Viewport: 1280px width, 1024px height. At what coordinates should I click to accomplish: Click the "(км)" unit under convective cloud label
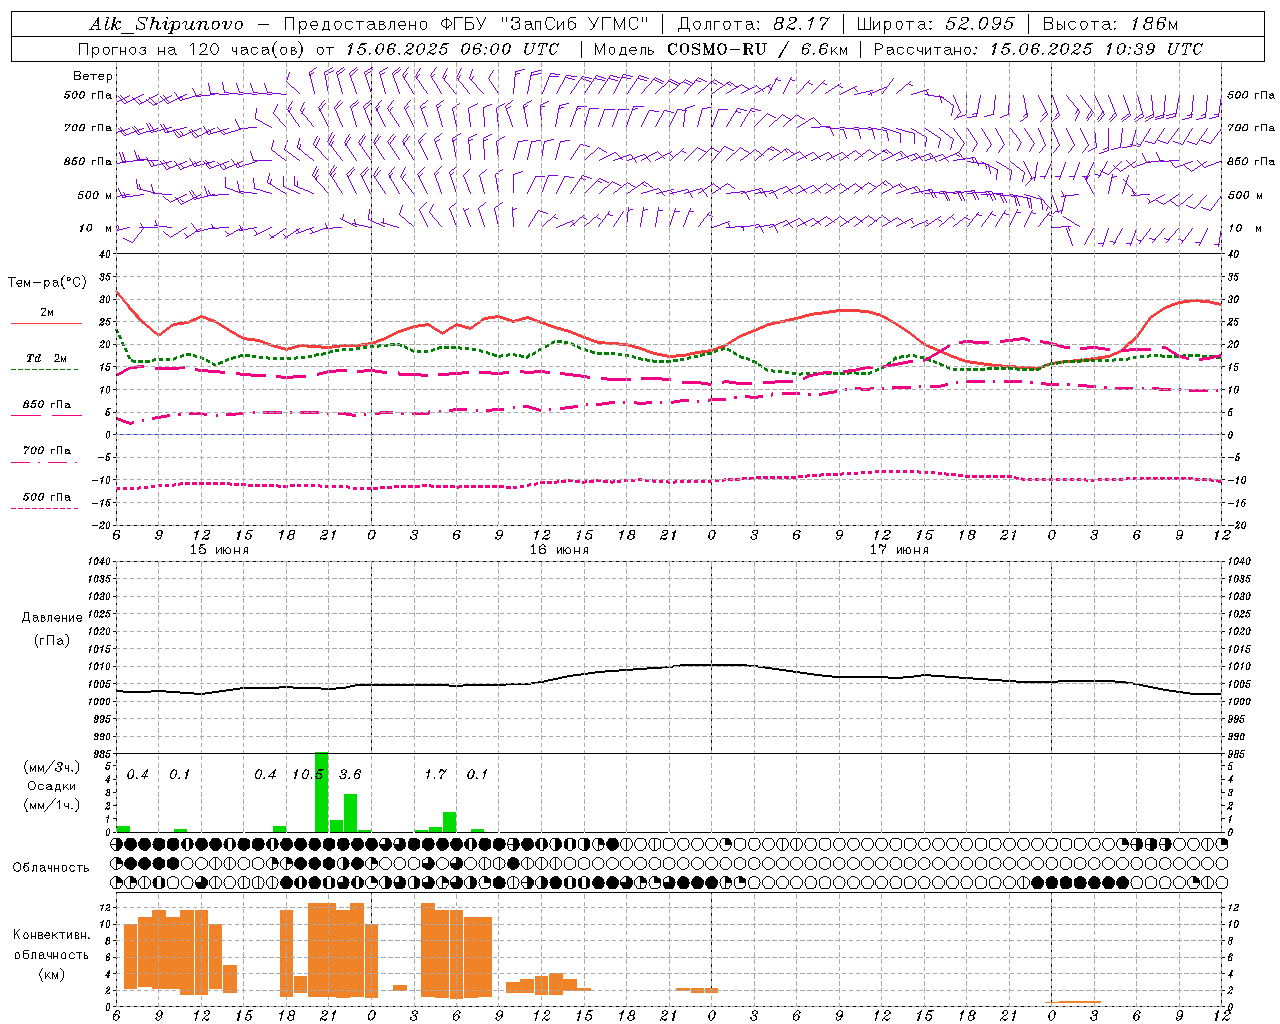(52, 974)
